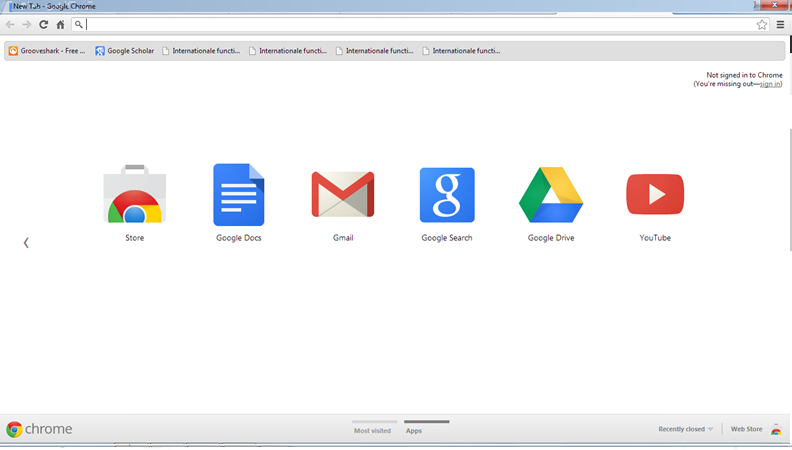Open the Grooveshark bookmark

pos(47,51)
